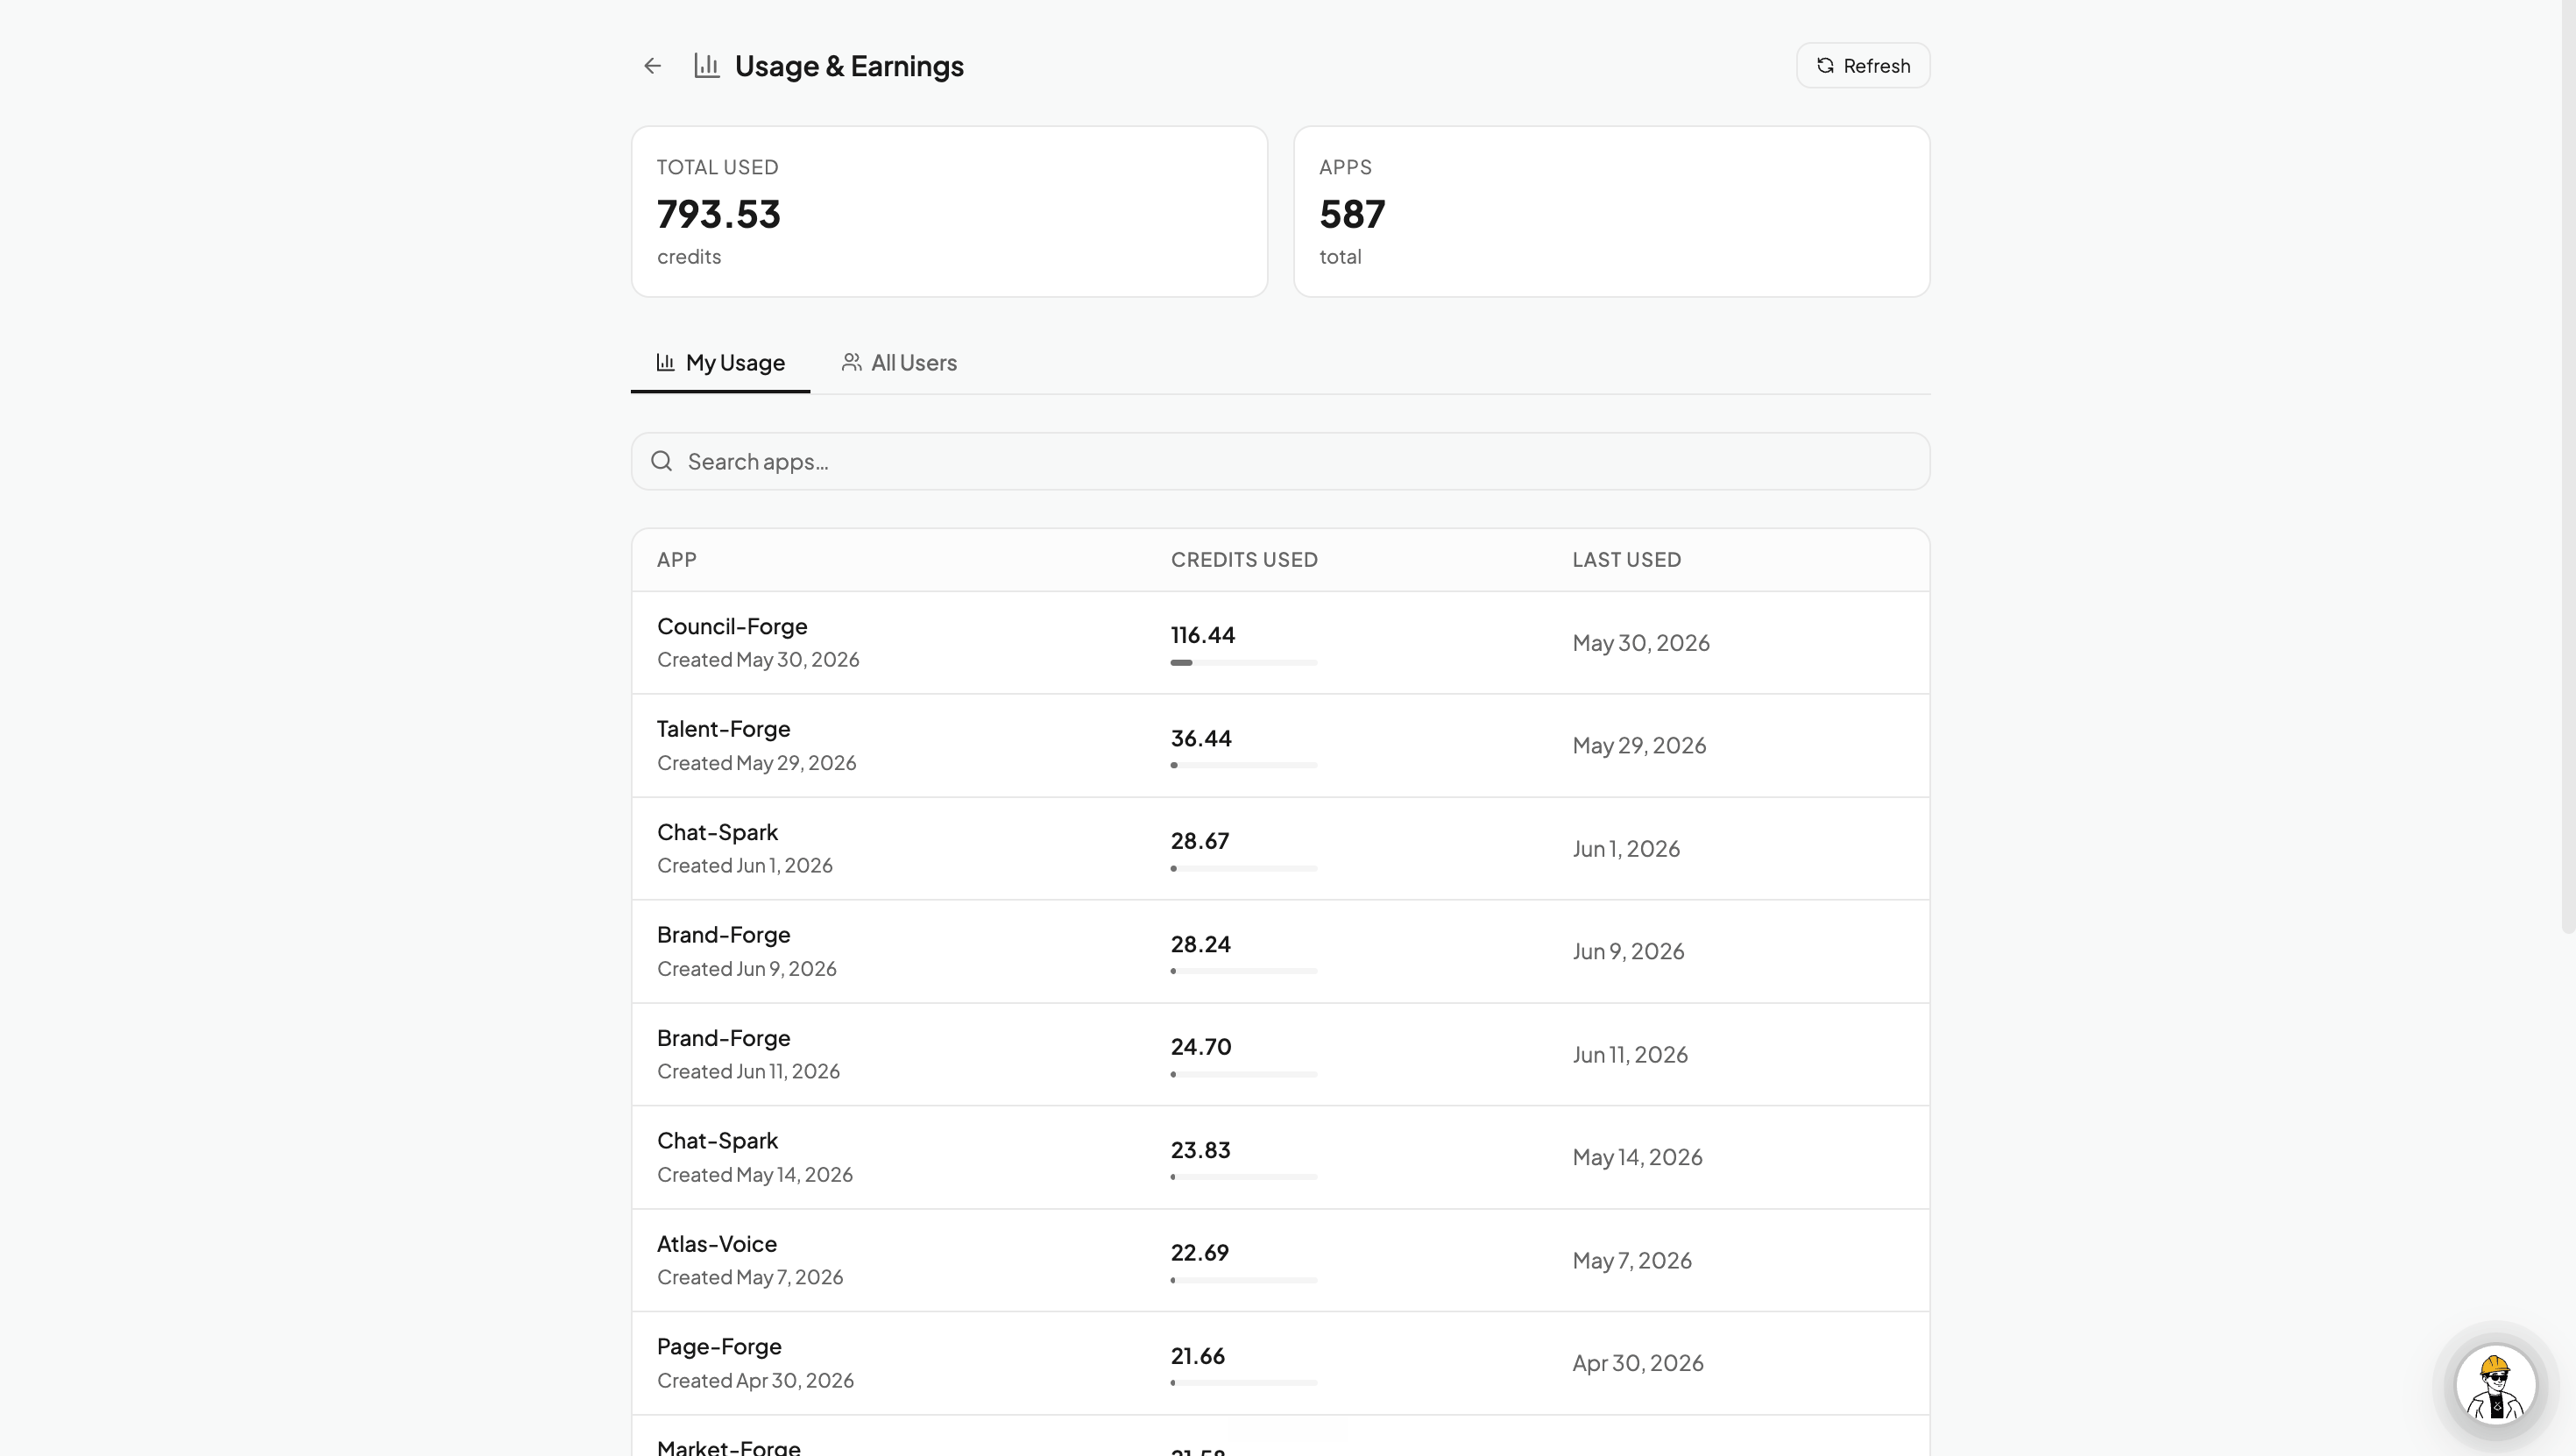Click the 23.83 credits value
2576x1456 pixels.
1201,1150
